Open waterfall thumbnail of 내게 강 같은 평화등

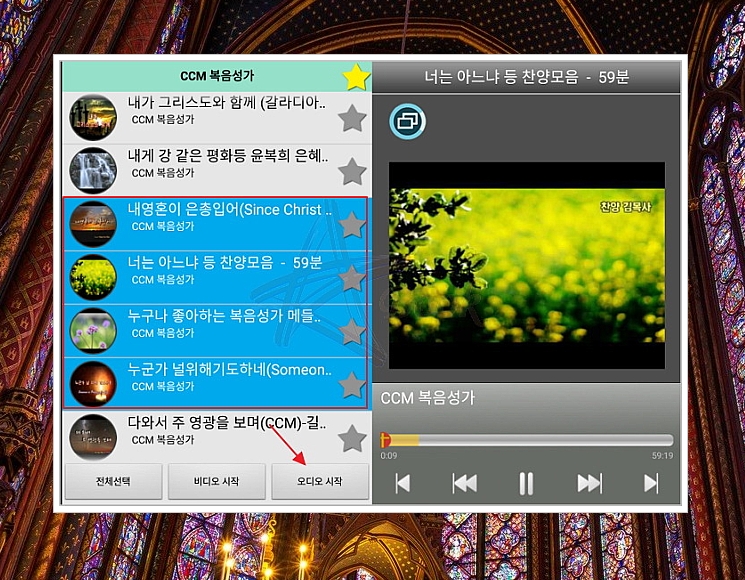93,171
